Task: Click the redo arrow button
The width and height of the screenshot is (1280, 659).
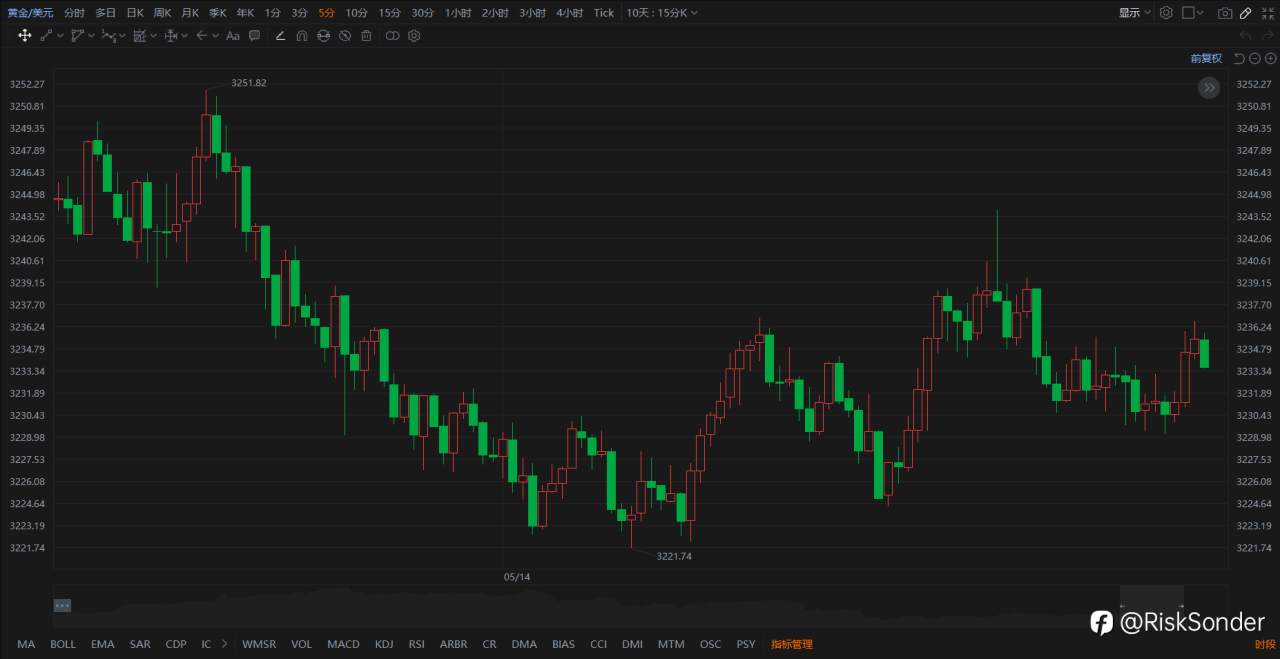Action: pyautogui.click(x=1266, y=36)
